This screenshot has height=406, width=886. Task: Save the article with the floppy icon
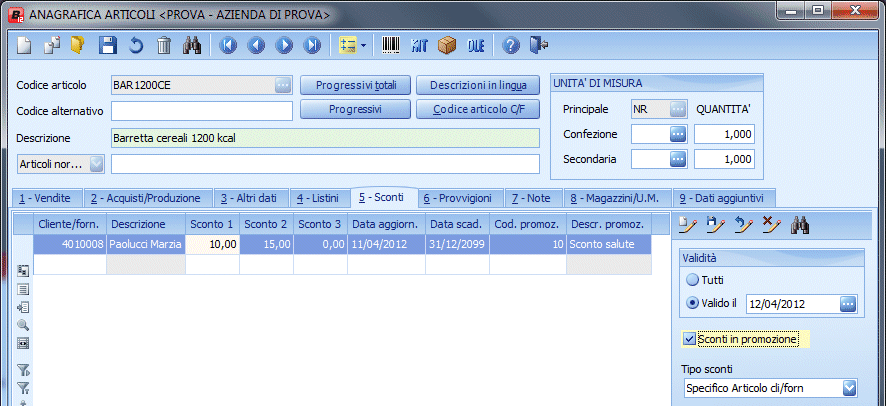click(x=108, y=45)
